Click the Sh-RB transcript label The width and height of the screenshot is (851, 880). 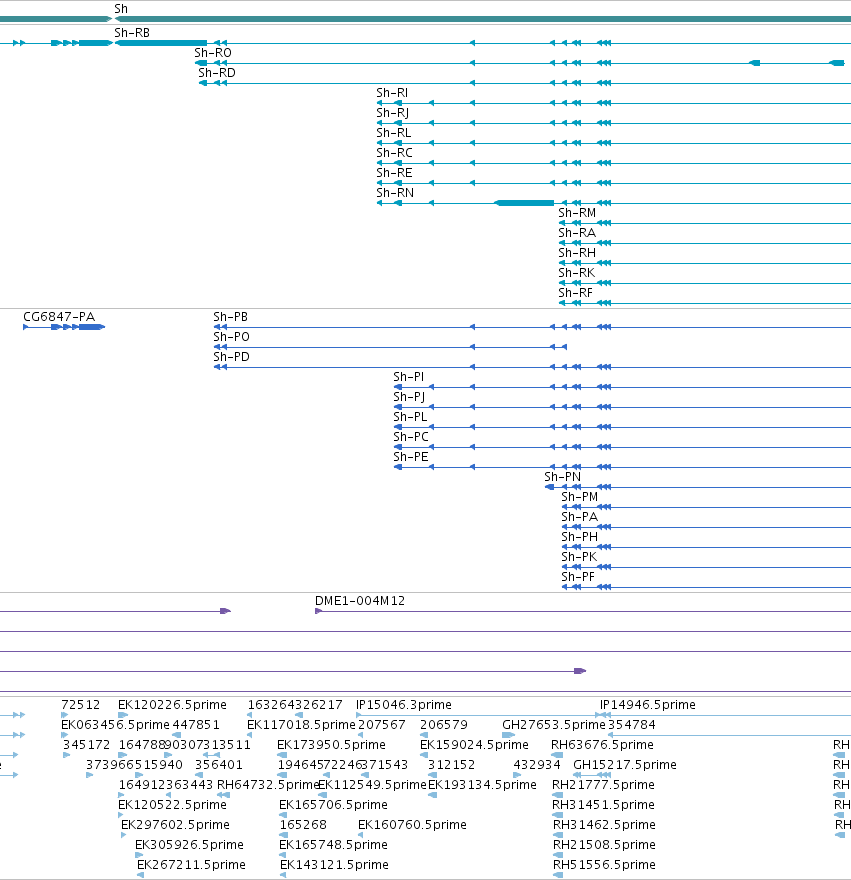tap(132, 33)
